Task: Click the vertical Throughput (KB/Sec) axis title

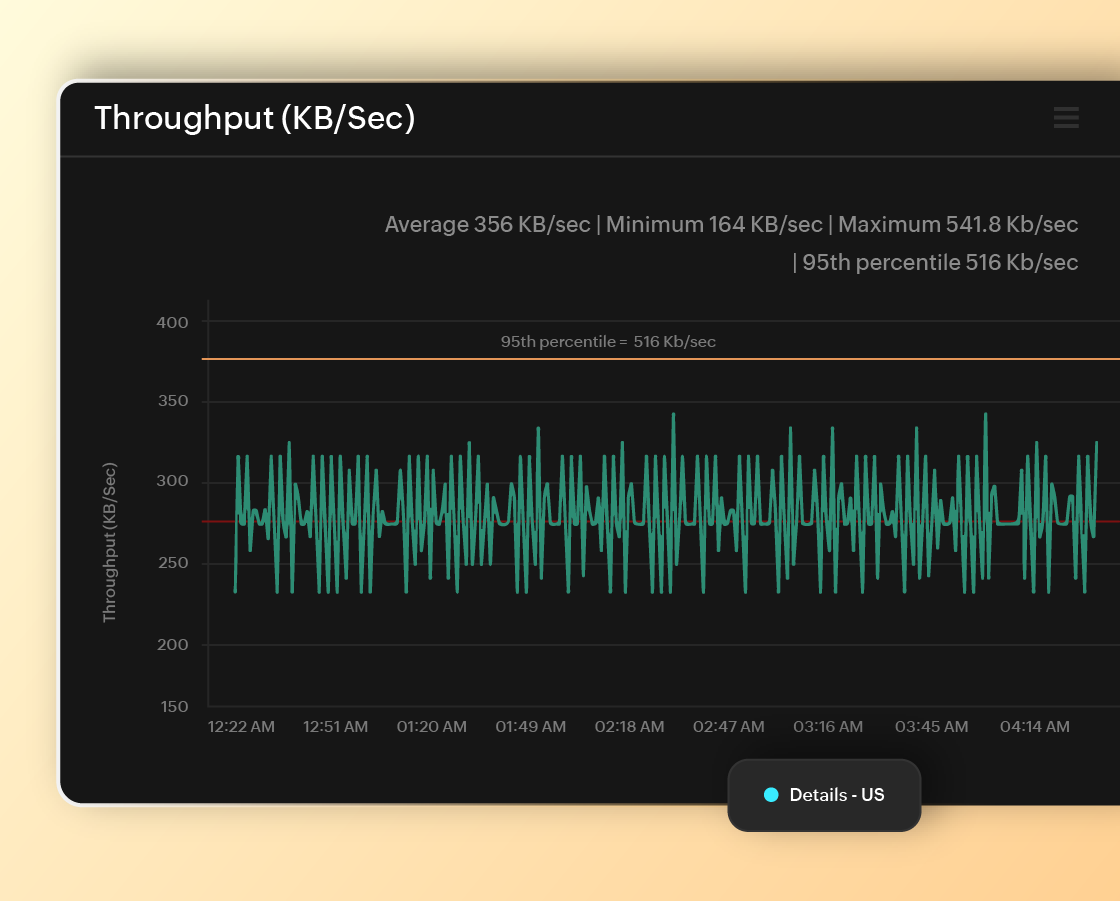Action: (x=109, y=542)
